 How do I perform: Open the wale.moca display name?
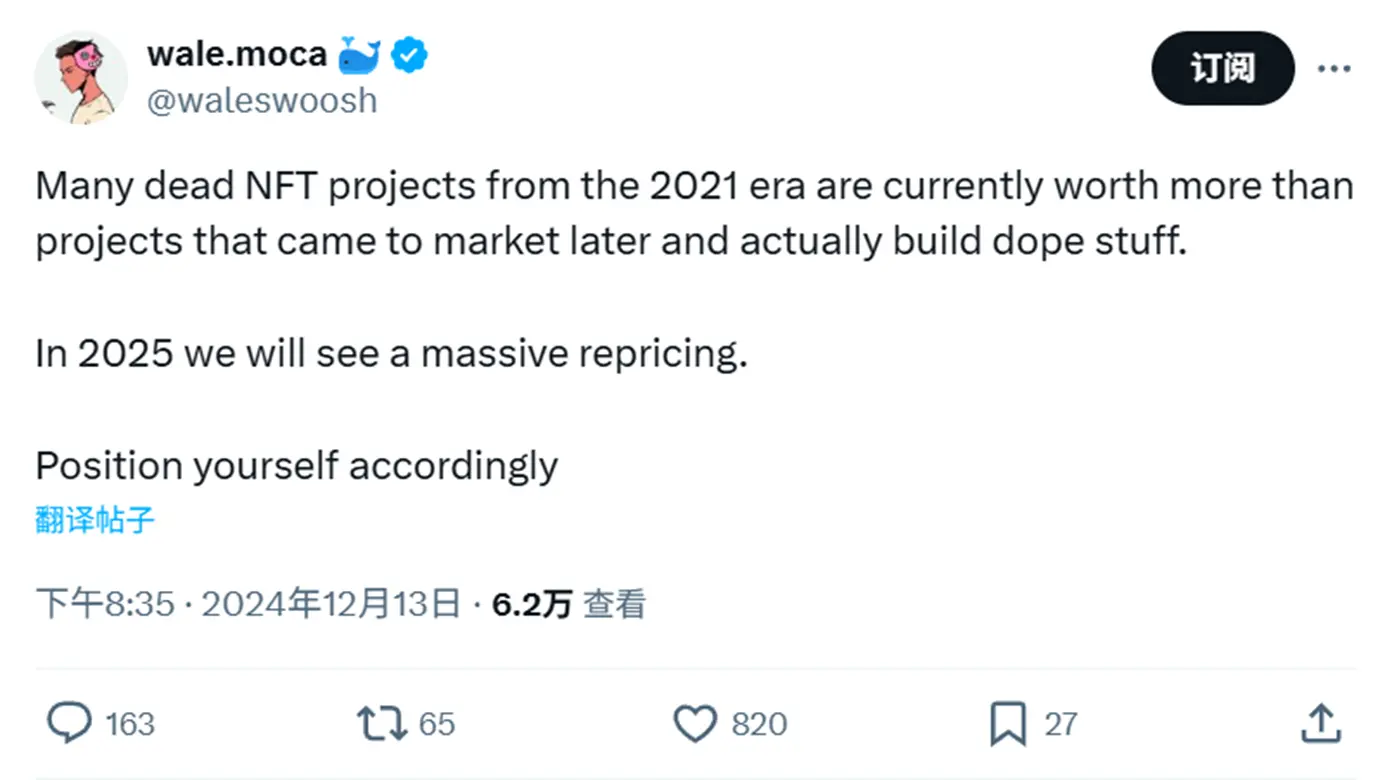click(x=237, y=54)
